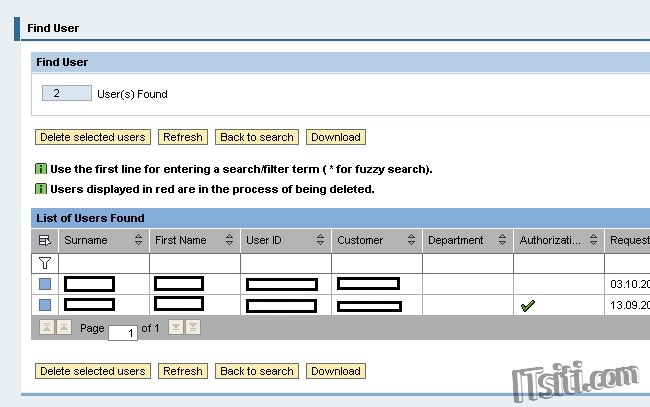Image resolution: width=650 pixels, height=407 pixels.
Task: Sort by Surname column arrows
Action: point(138,241)
